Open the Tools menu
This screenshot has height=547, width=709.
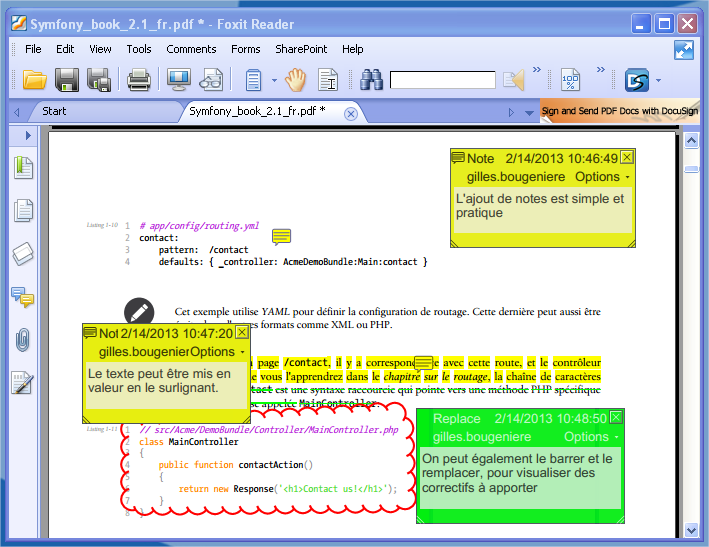139,49
